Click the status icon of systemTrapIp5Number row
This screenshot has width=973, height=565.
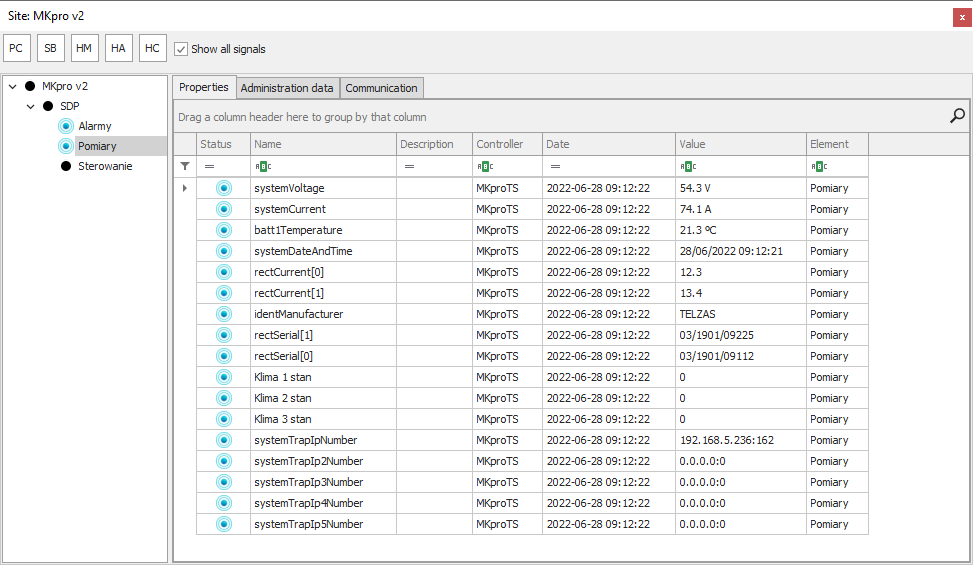coord(224,524)
